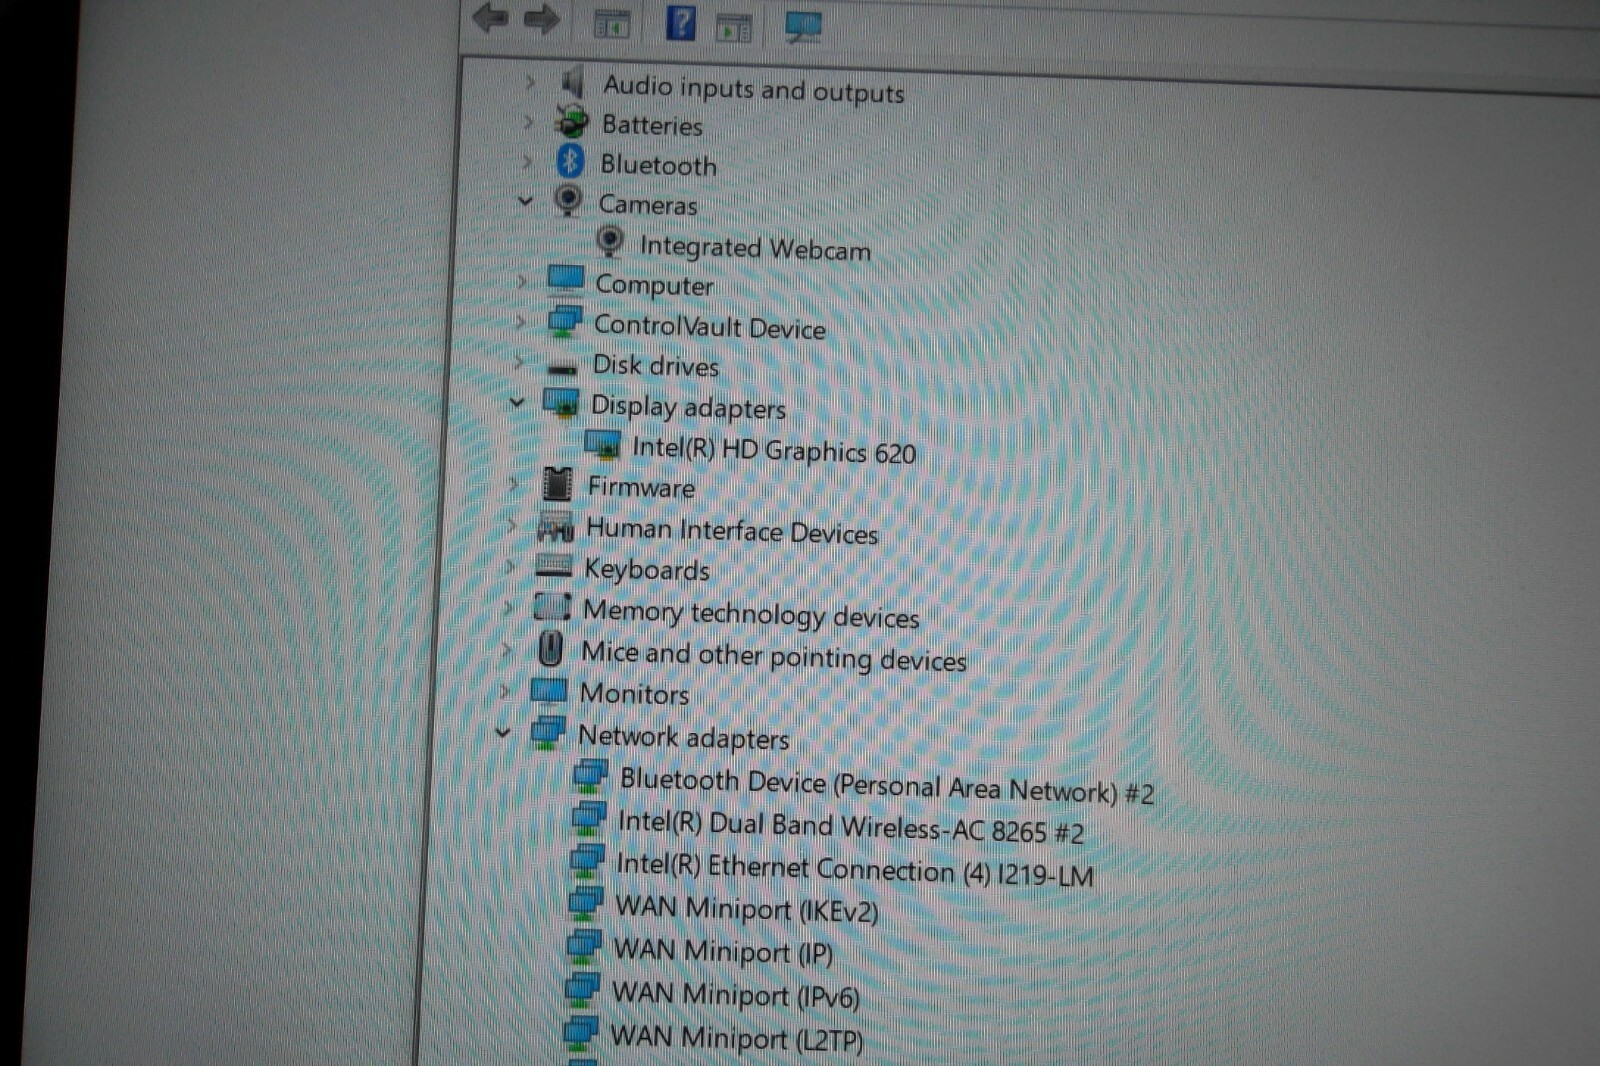This screenshot has height=1066, width=1600.
Task: Click the Disk drives icon
Action: point(563,368)
